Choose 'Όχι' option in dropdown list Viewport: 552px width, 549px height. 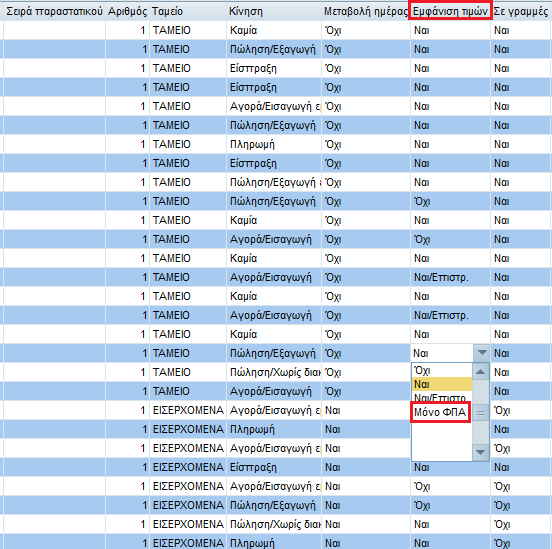pyautogui.click(x=442, y=370)
